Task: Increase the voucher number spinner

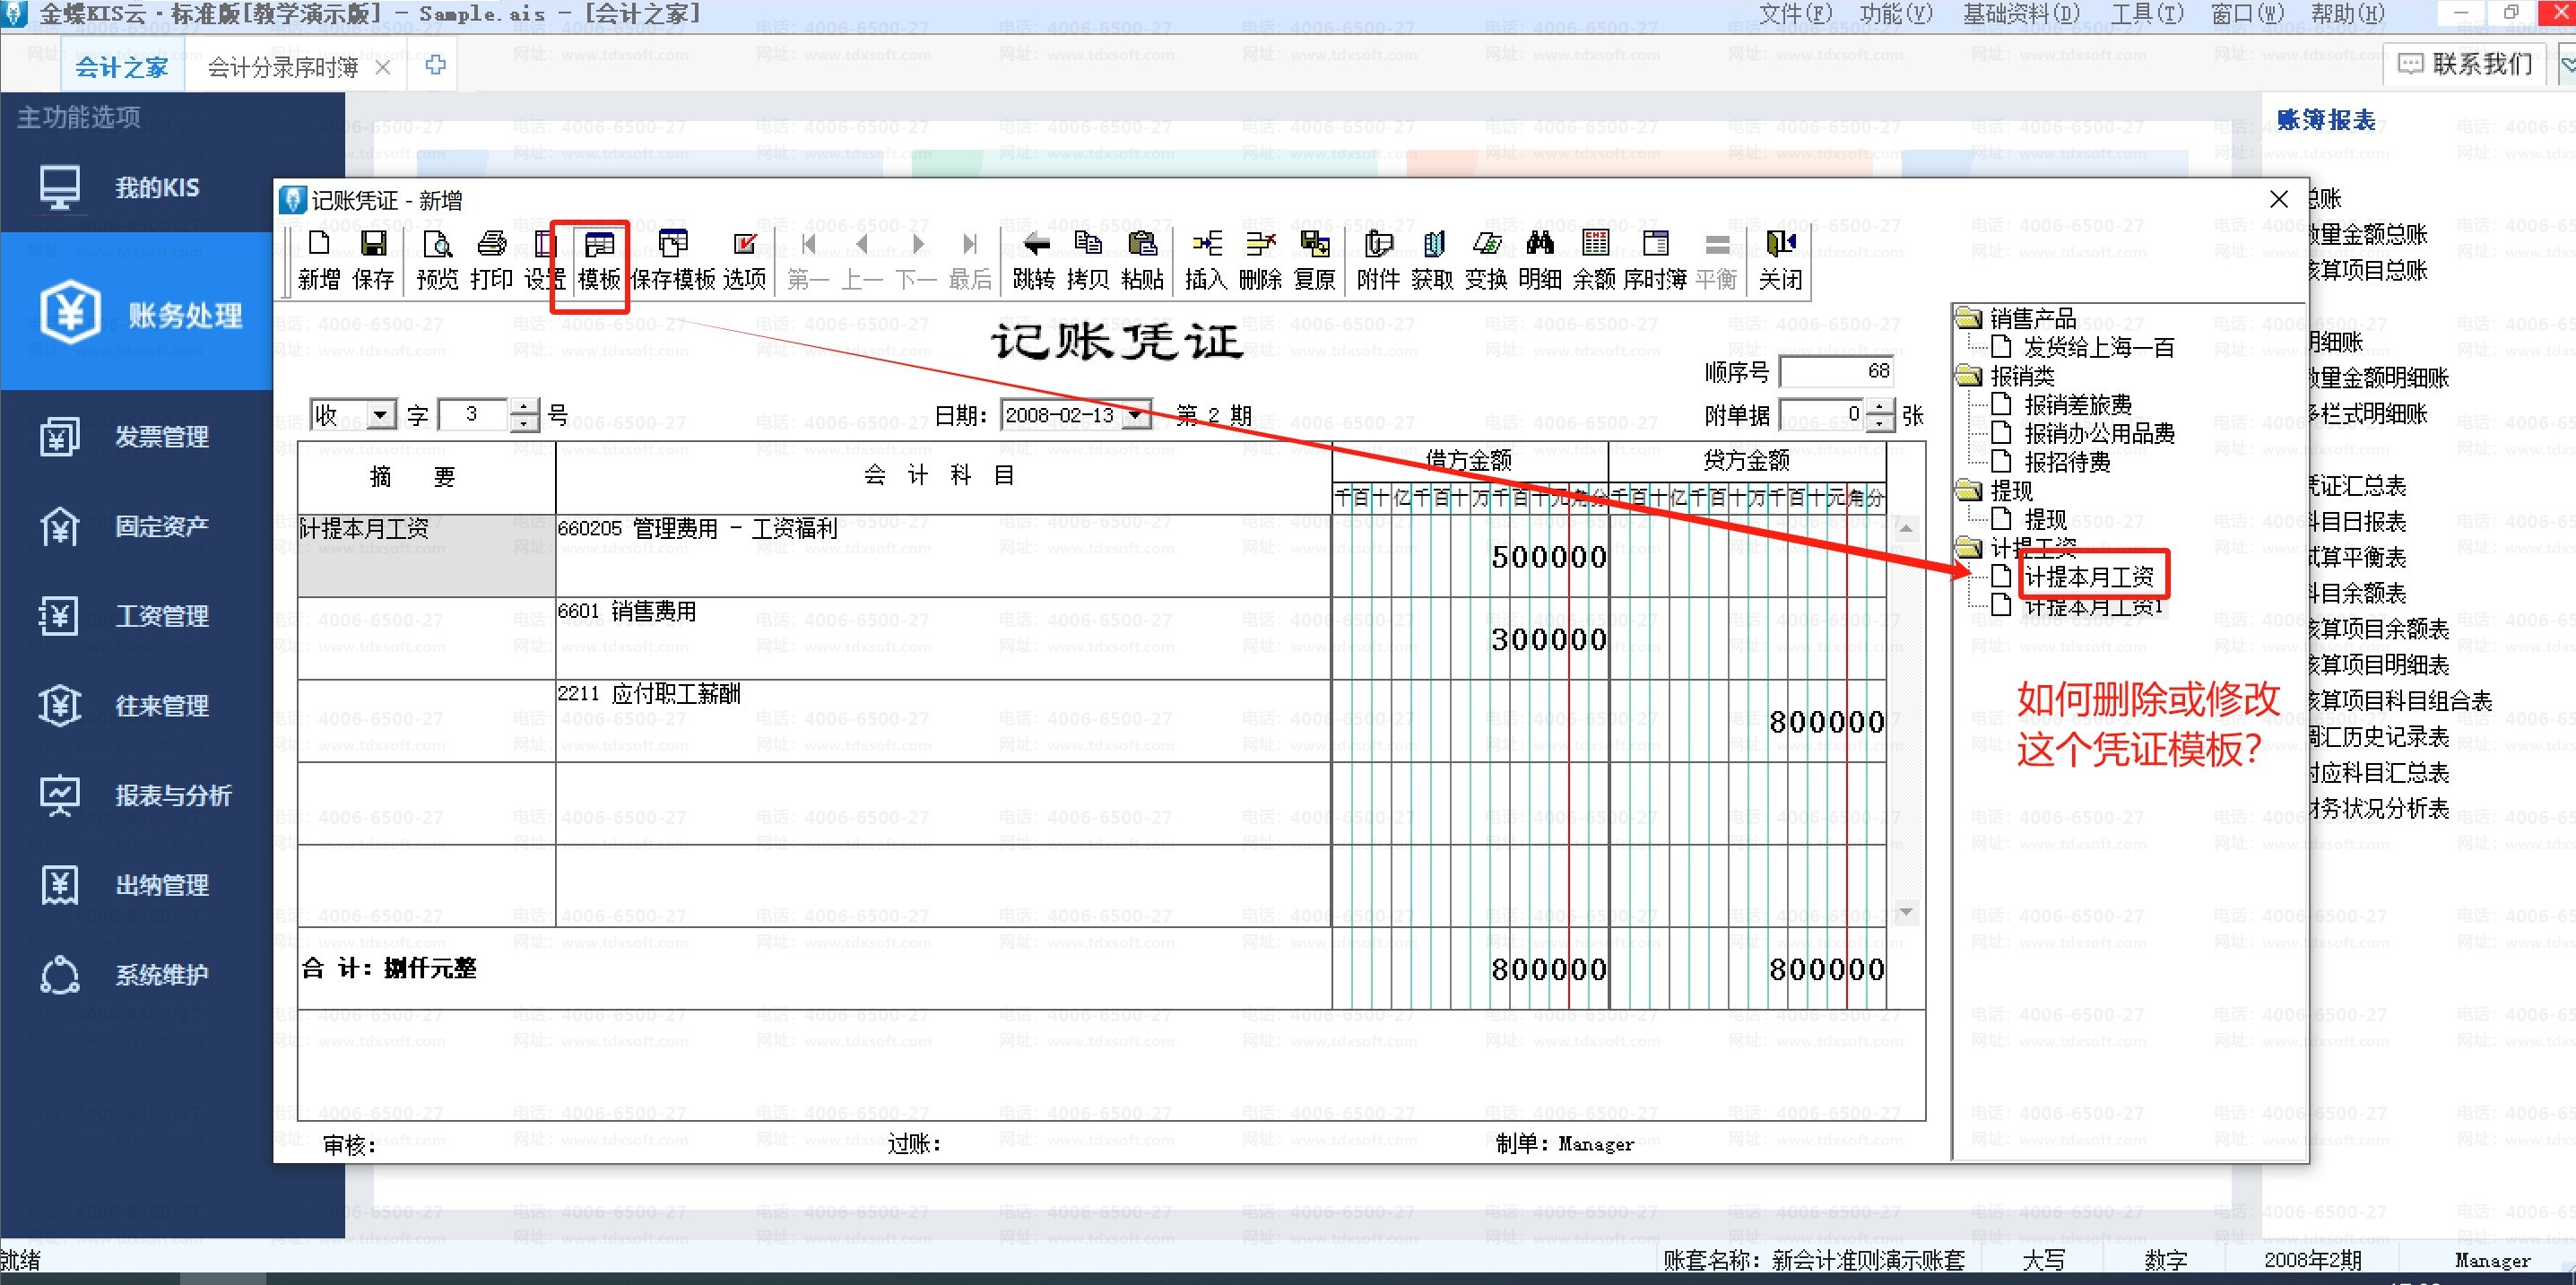Action: coord(524,406)
